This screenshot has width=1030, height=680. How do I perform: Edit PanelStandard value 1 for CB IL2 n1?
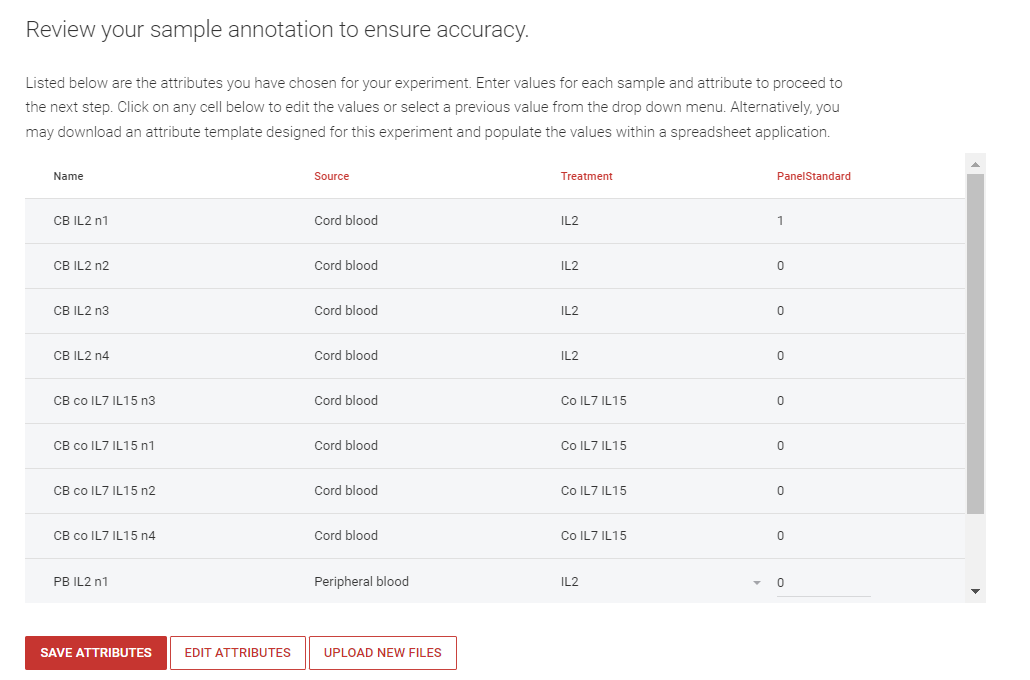pyautogui.click(x=780, y=221)
